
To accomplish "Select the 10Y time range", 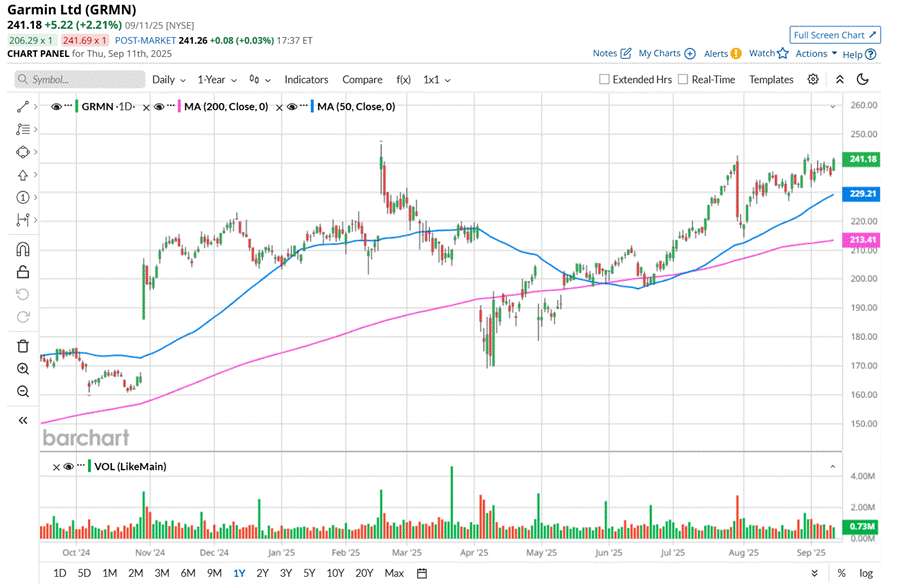I will pos(335,574).
